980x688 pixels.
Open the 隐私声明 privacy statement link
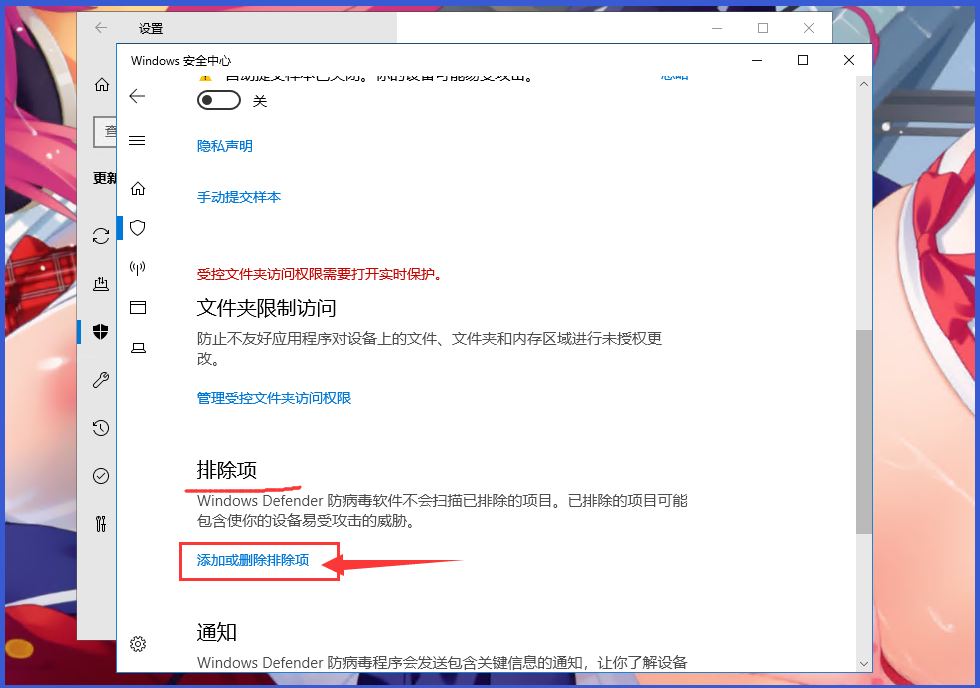tap(224, 145)
